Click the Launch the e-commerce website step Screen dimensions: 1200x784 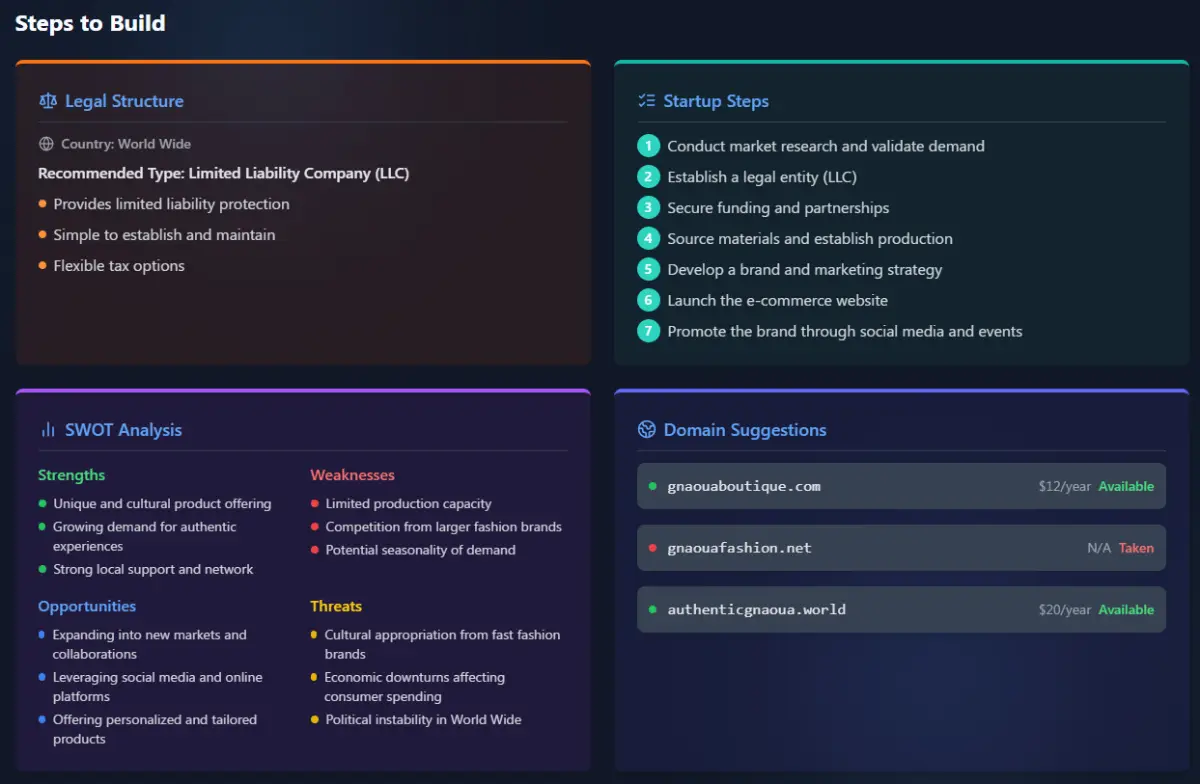tap(777, 300)
